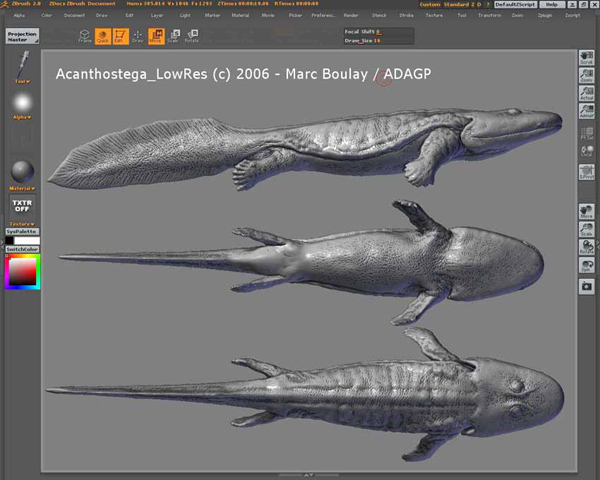
Task: Open the Zscript menu
Action: click(x=573, y=15)
